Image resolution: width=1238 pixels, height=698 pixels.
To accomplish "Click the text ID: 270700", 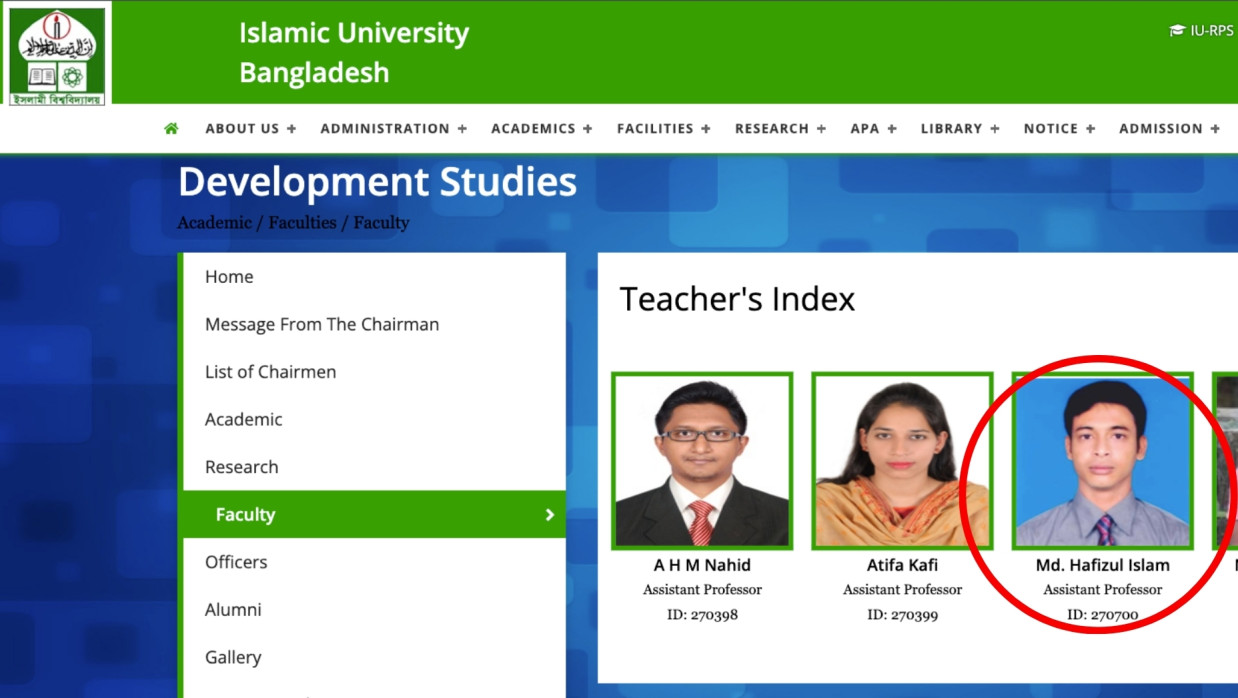I will 1102,615.
